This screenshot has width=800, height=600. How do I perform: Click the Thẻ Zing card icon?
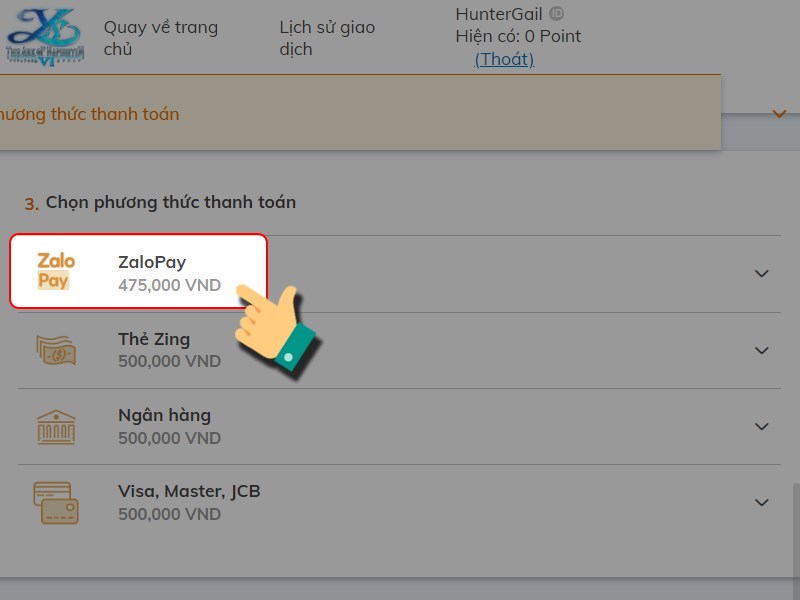56,350
